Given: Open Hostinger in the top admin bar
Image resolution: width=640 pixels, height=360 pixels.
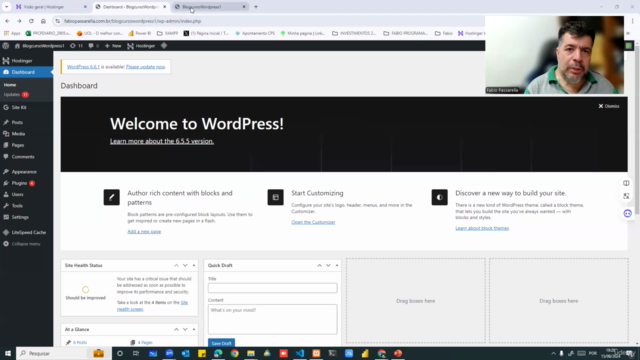Looking at the screenshot, I should coord(141,46).
